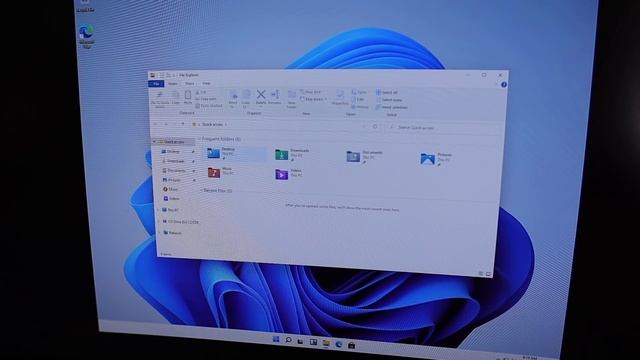The width and height of the screenshot is (640, 360).
Task: Collapse Quick access in navigation pane
Action: [x=154, y=142]
